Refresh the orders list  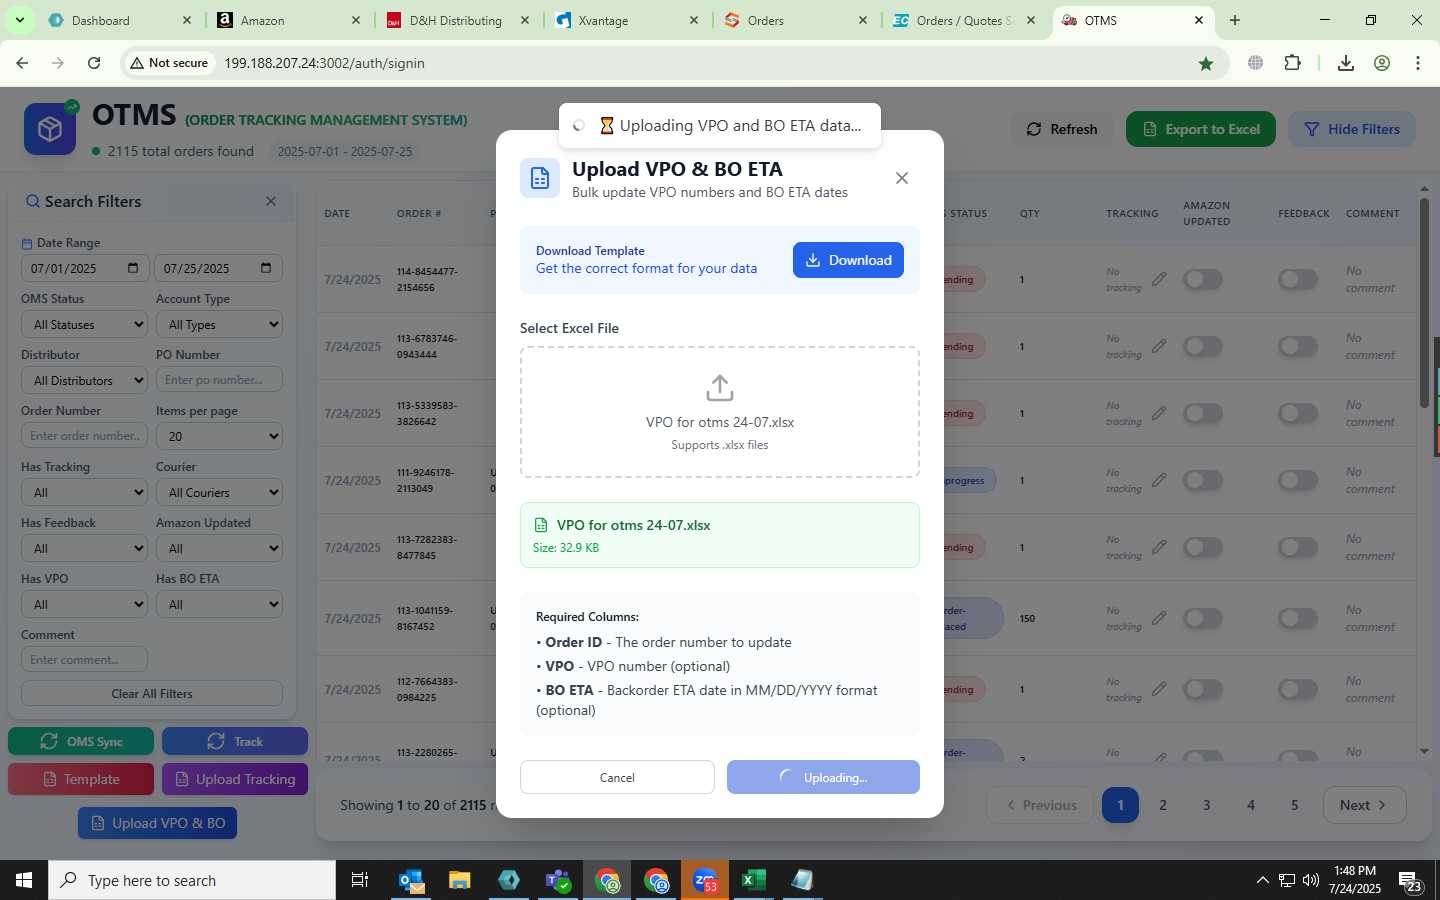pos(1062,129)
